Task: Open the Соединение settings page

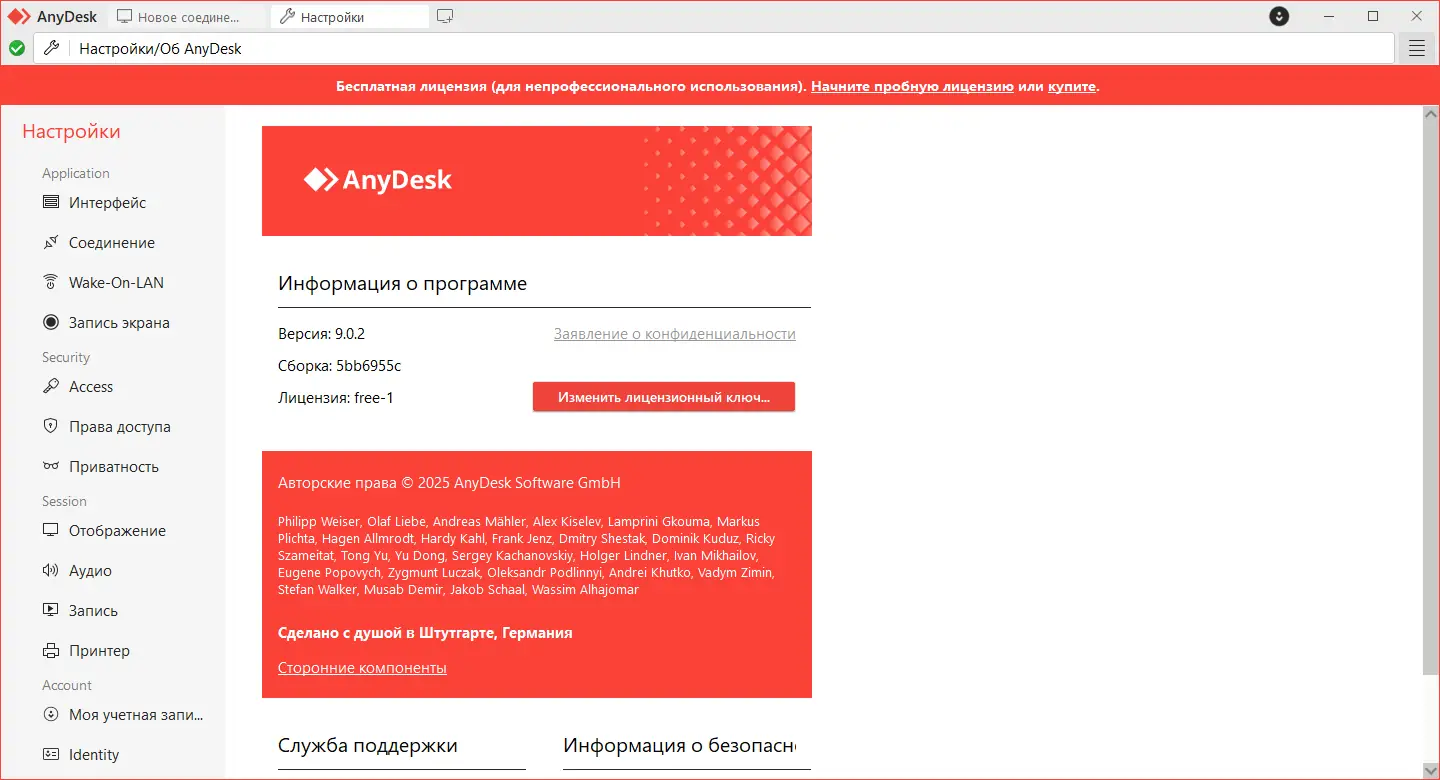Action: coord(111,242)
